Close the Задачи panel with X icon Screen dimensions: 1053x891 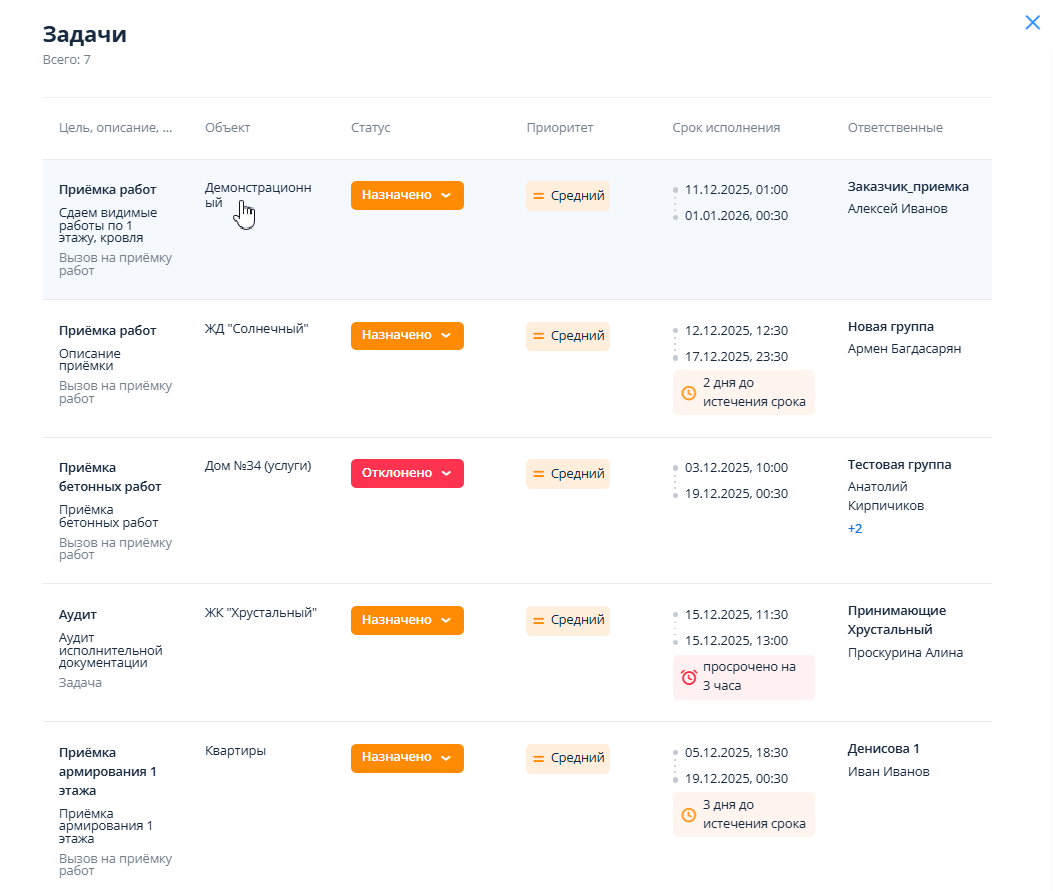click(x=1032, y=23)
